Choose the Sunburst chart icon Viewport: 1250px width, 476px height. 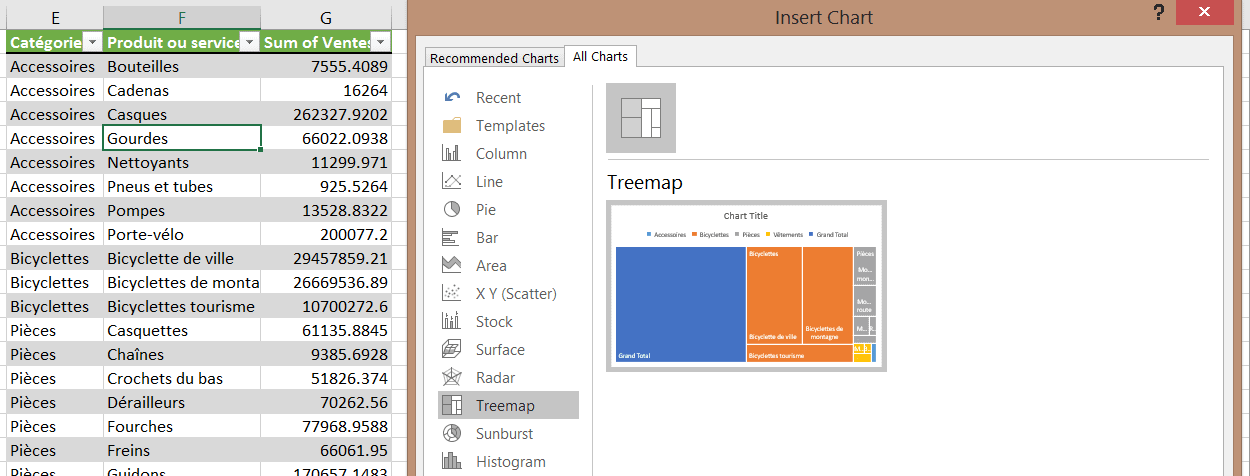click(452, 434)
